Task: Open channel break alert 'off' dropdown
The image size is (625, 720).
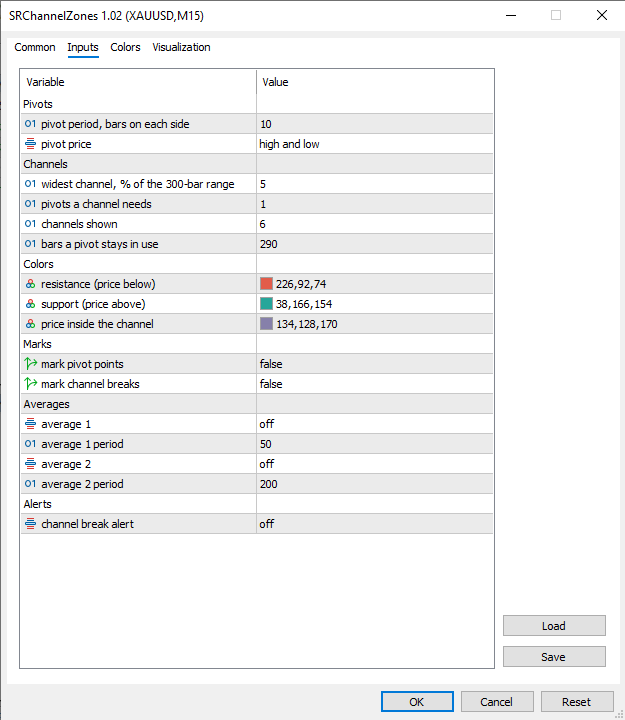Action: pos(375,524)
